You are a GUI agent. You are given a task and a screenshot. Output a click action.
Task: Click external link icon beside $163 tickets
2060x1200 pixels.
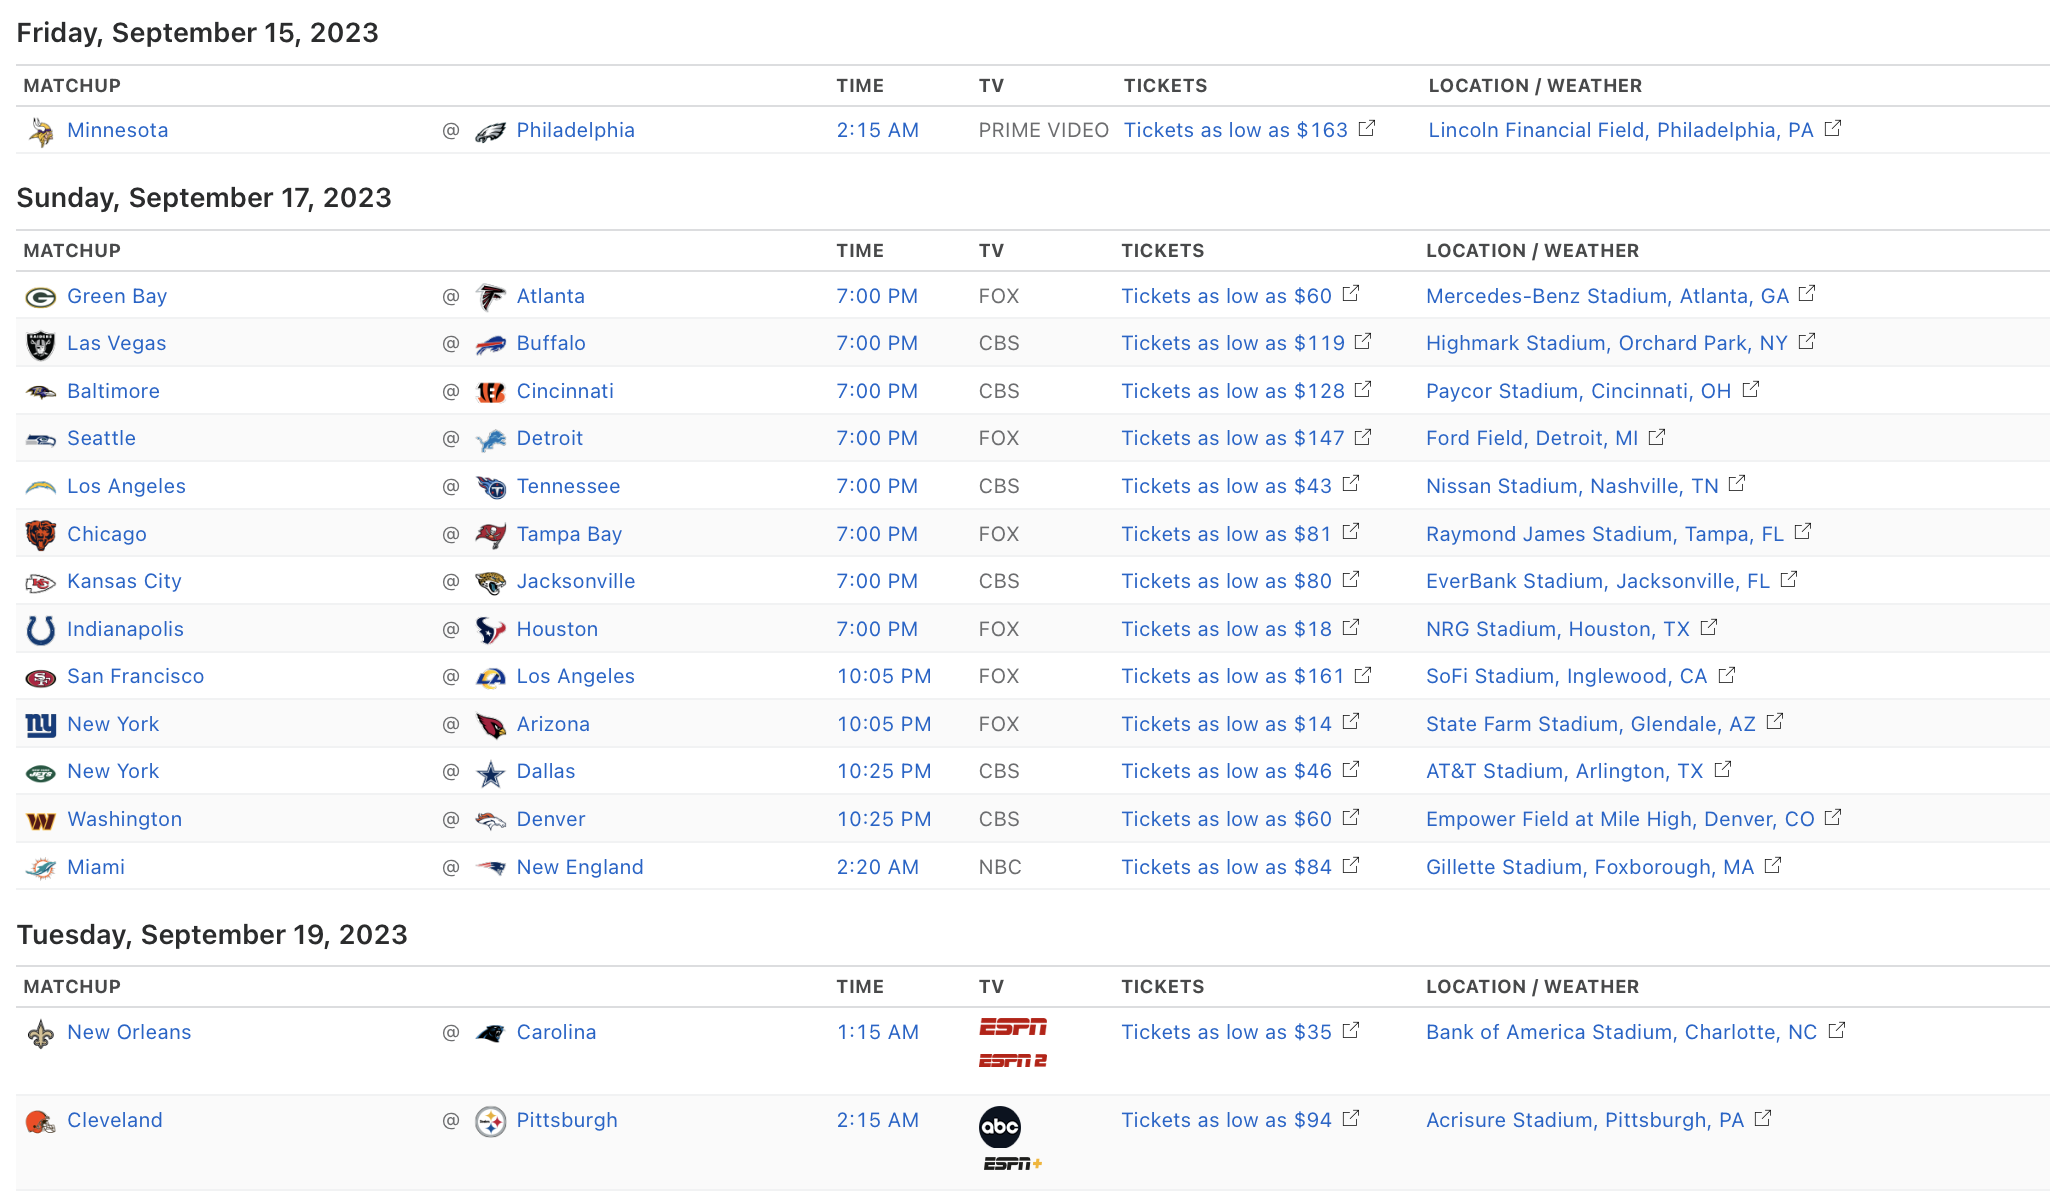(x=1367, y=129)
